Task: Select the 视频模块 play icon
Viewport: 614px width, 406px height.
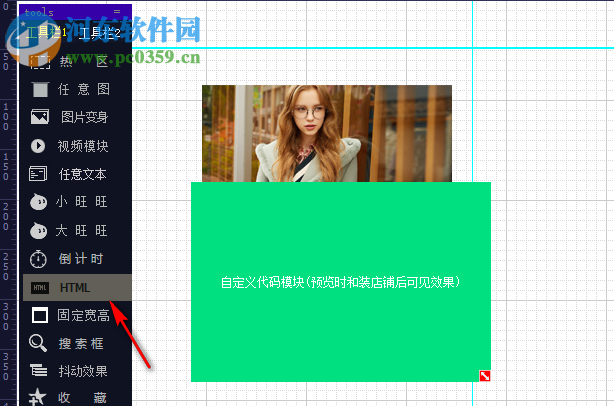Action: (38, 146)
